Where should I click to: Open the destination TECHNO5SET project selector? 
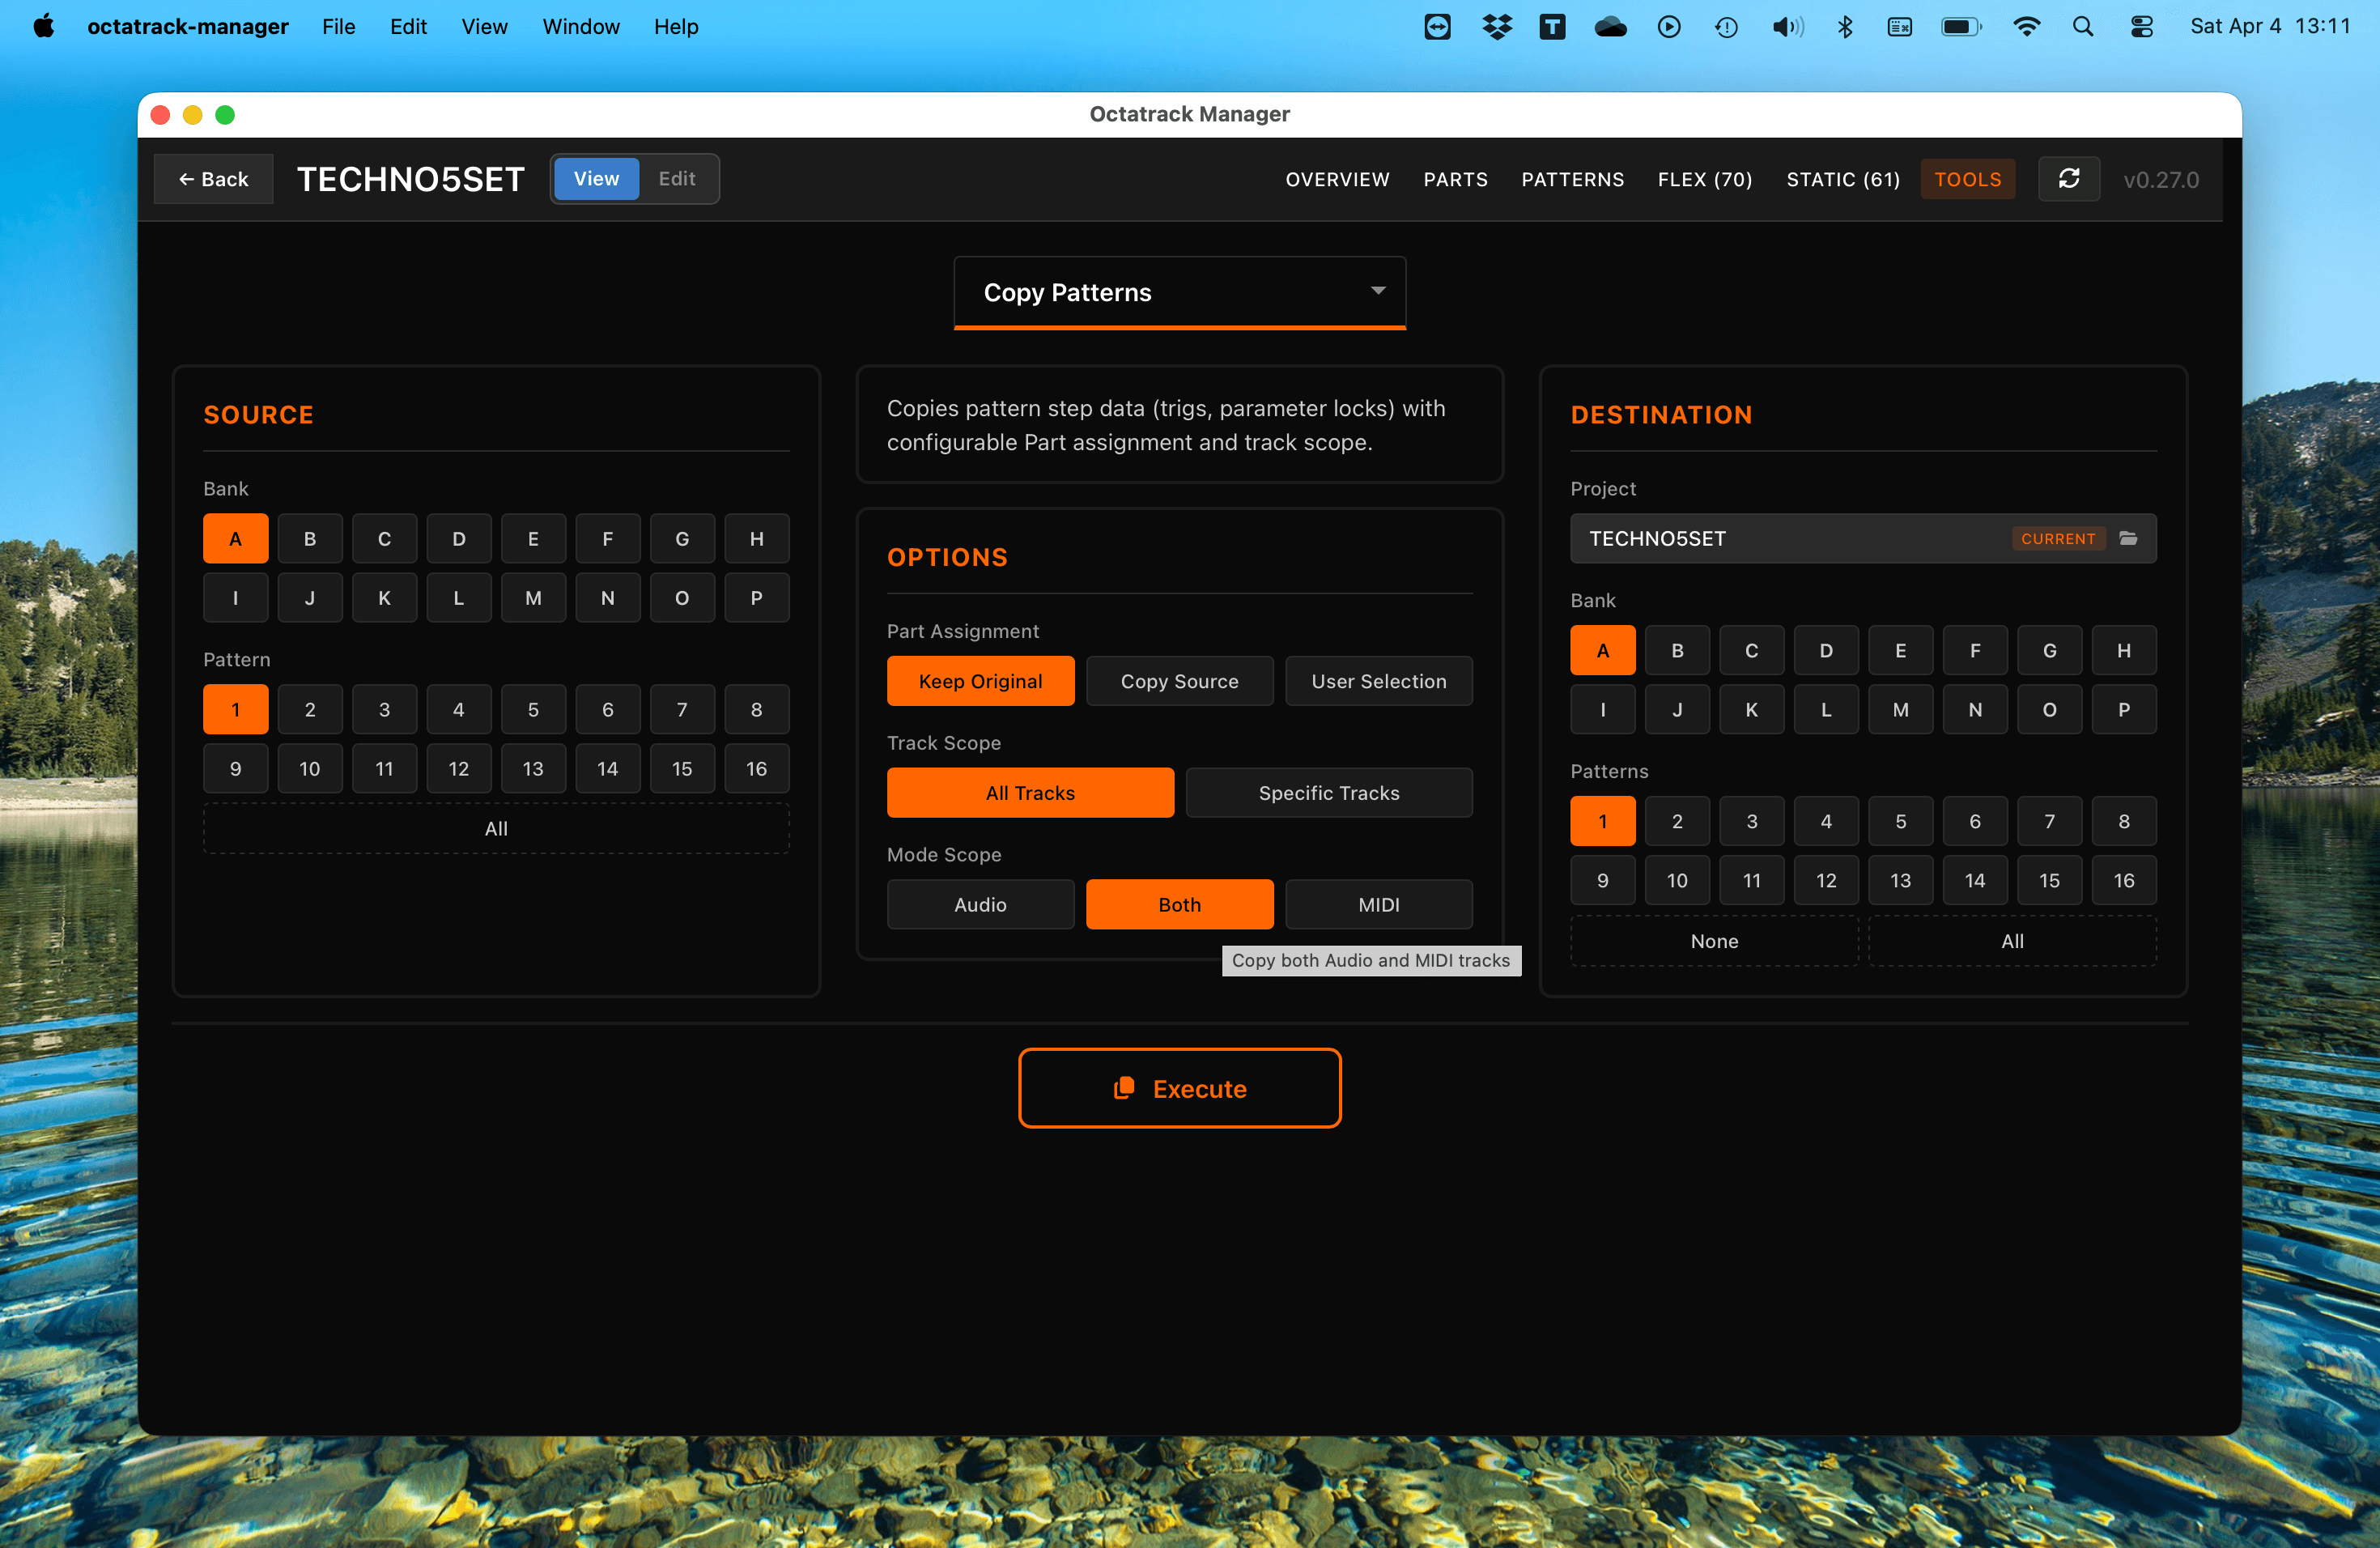[x=1790, y=538]
